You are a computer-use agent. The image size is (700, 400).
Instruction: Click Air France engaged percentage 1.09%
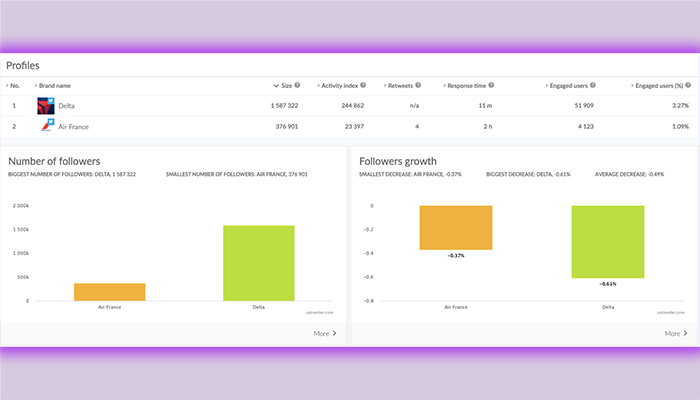680,127
